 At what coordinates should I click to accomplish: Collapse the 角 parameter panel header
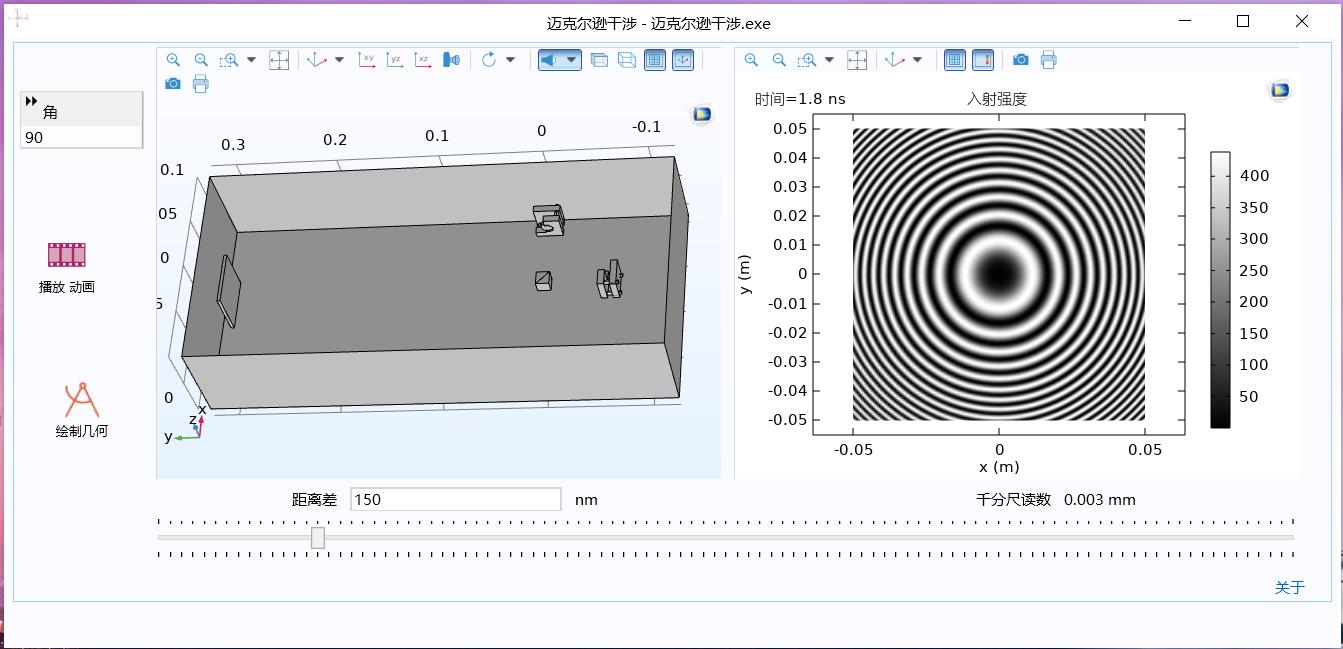coord(31,101)
